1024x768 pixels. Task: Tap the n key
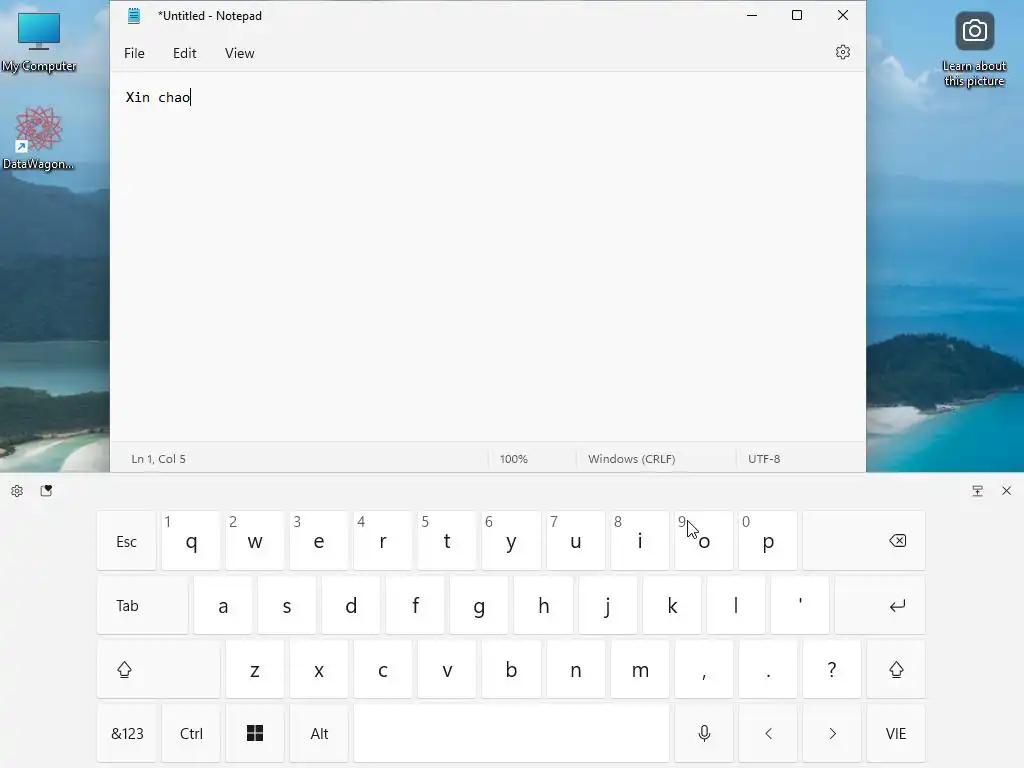pyautogui.click(x=575, y=669)
